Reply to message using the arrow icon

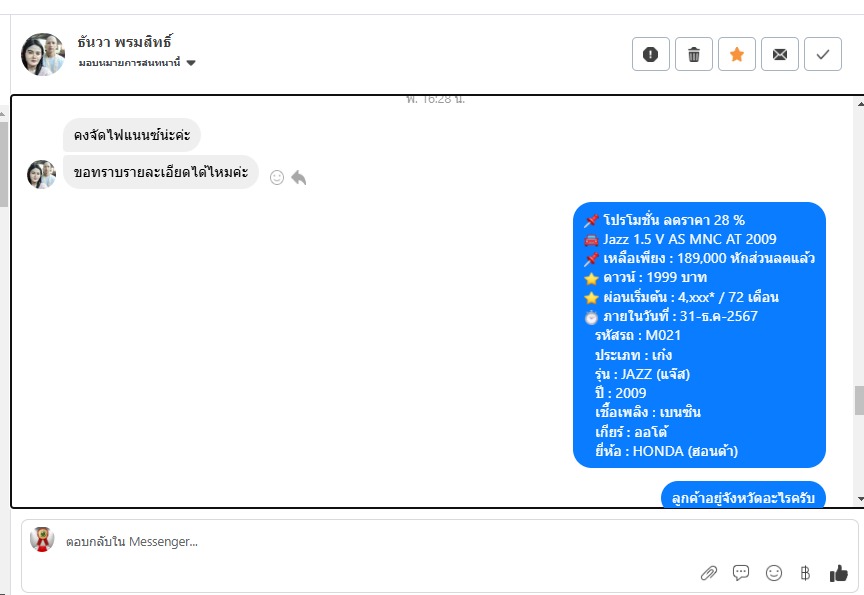(299, 177)
